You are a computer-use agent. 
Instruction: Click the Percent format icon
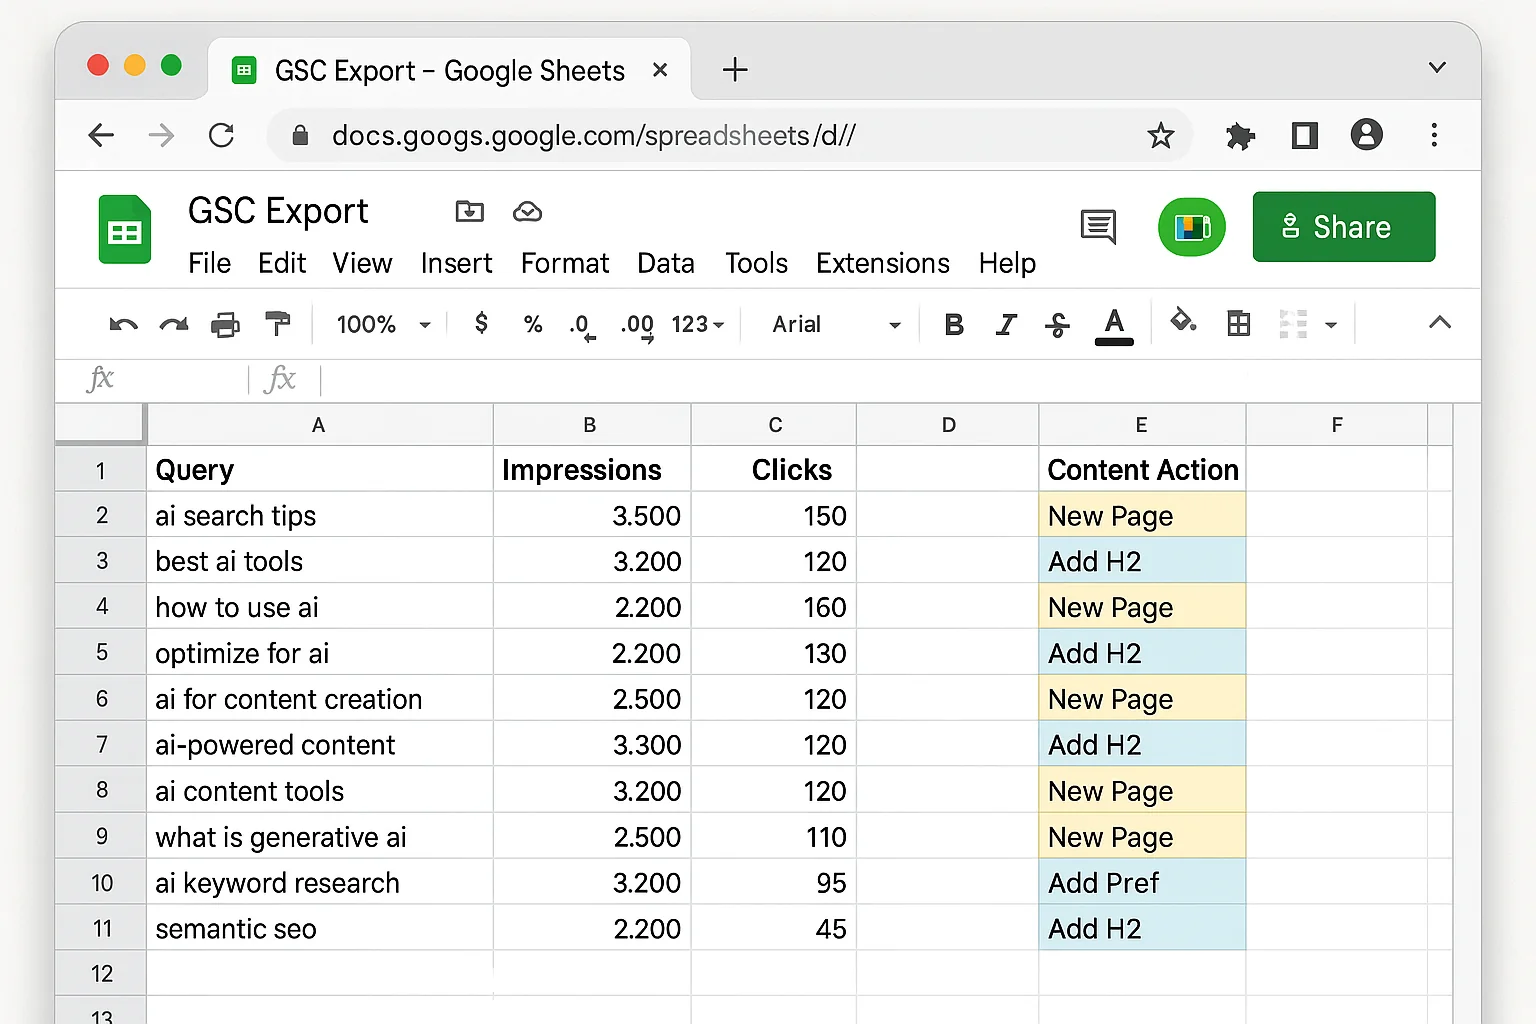click(x=532, y=324)
